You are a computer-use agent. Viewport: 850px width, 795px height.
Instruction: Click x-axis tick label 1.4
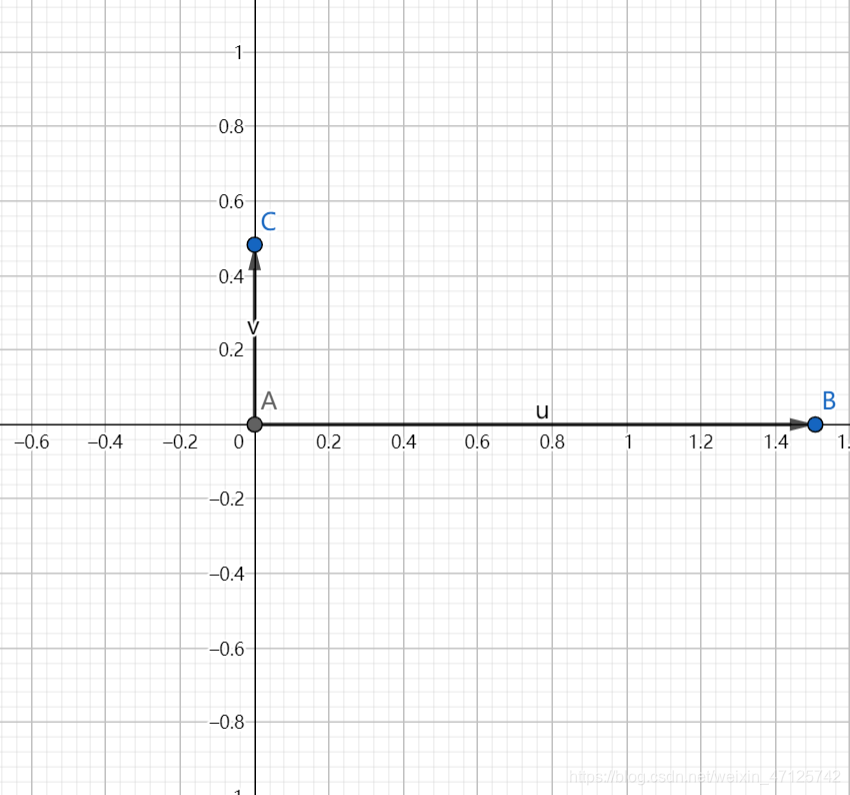776,442
